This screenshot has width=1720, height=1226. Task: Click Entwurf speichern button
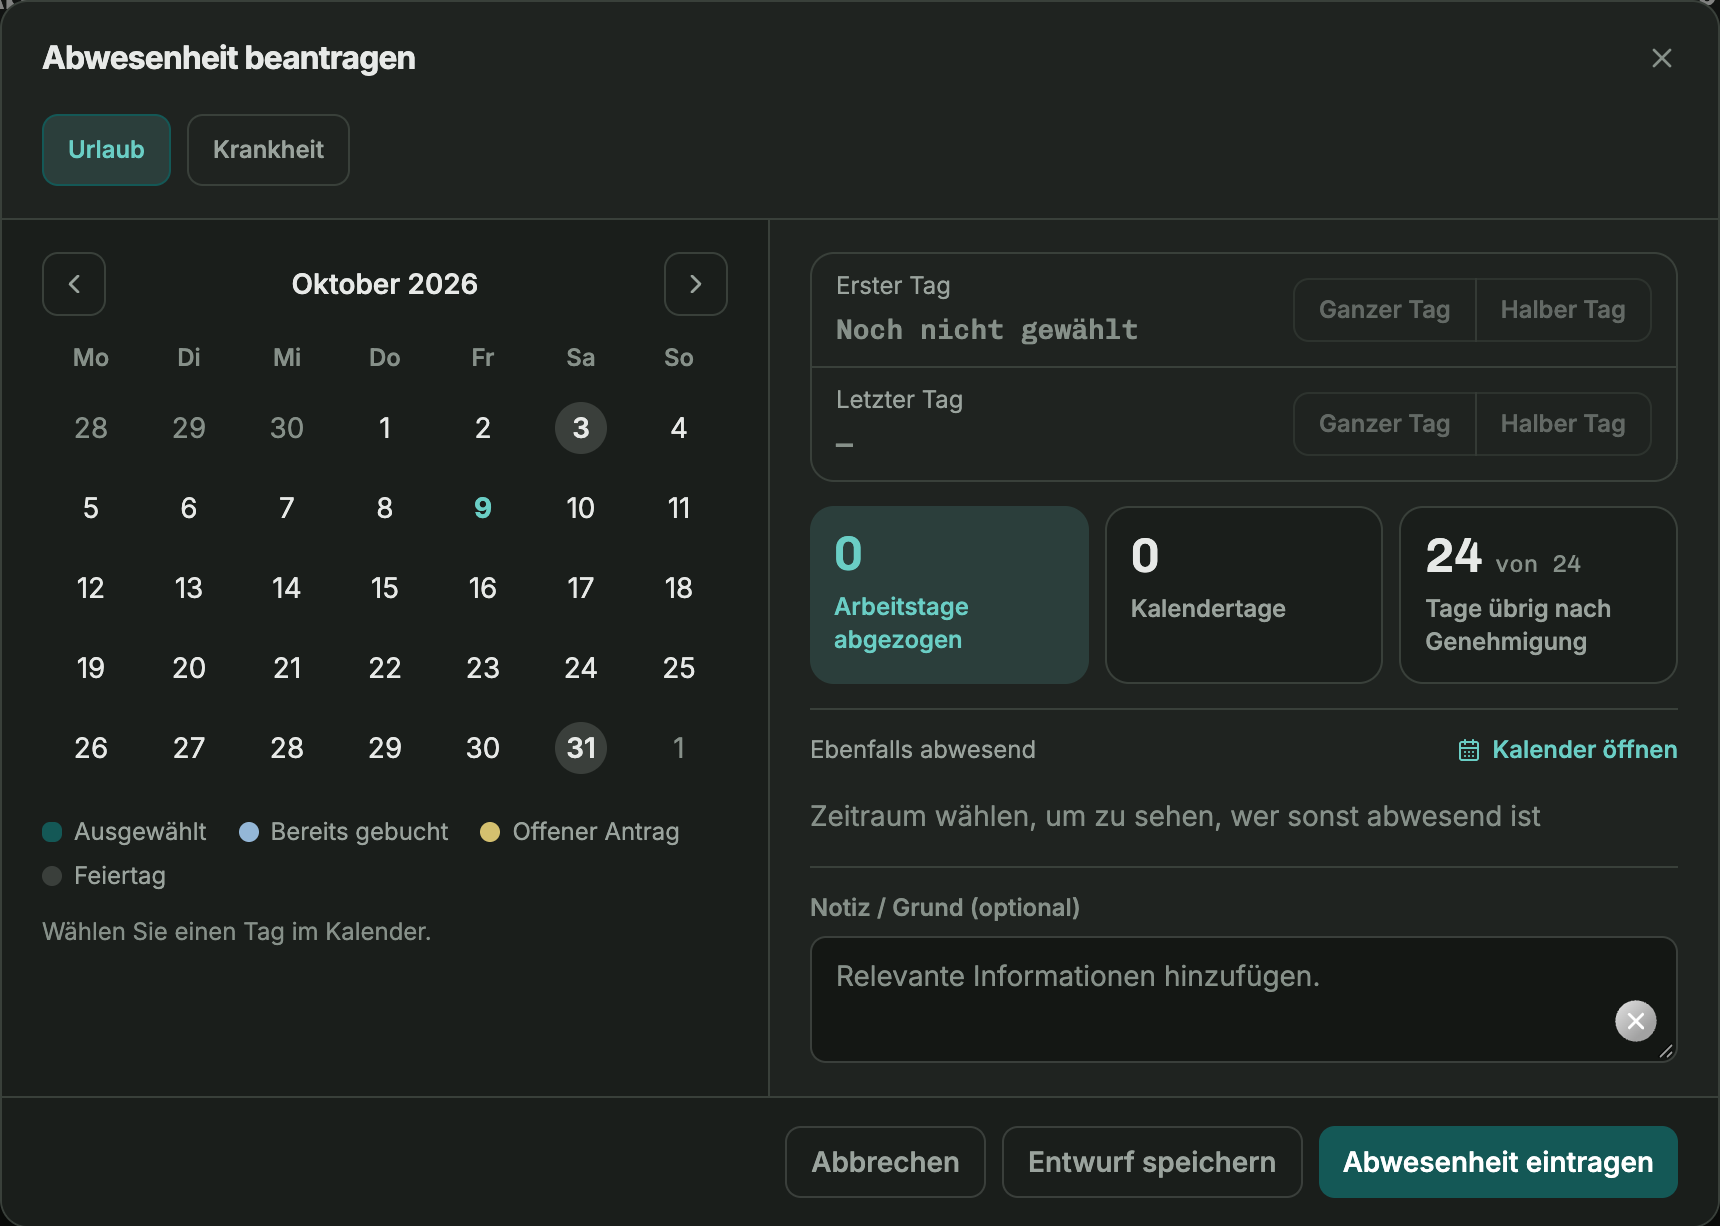pyautogui.click(x=1152, y=1162)
